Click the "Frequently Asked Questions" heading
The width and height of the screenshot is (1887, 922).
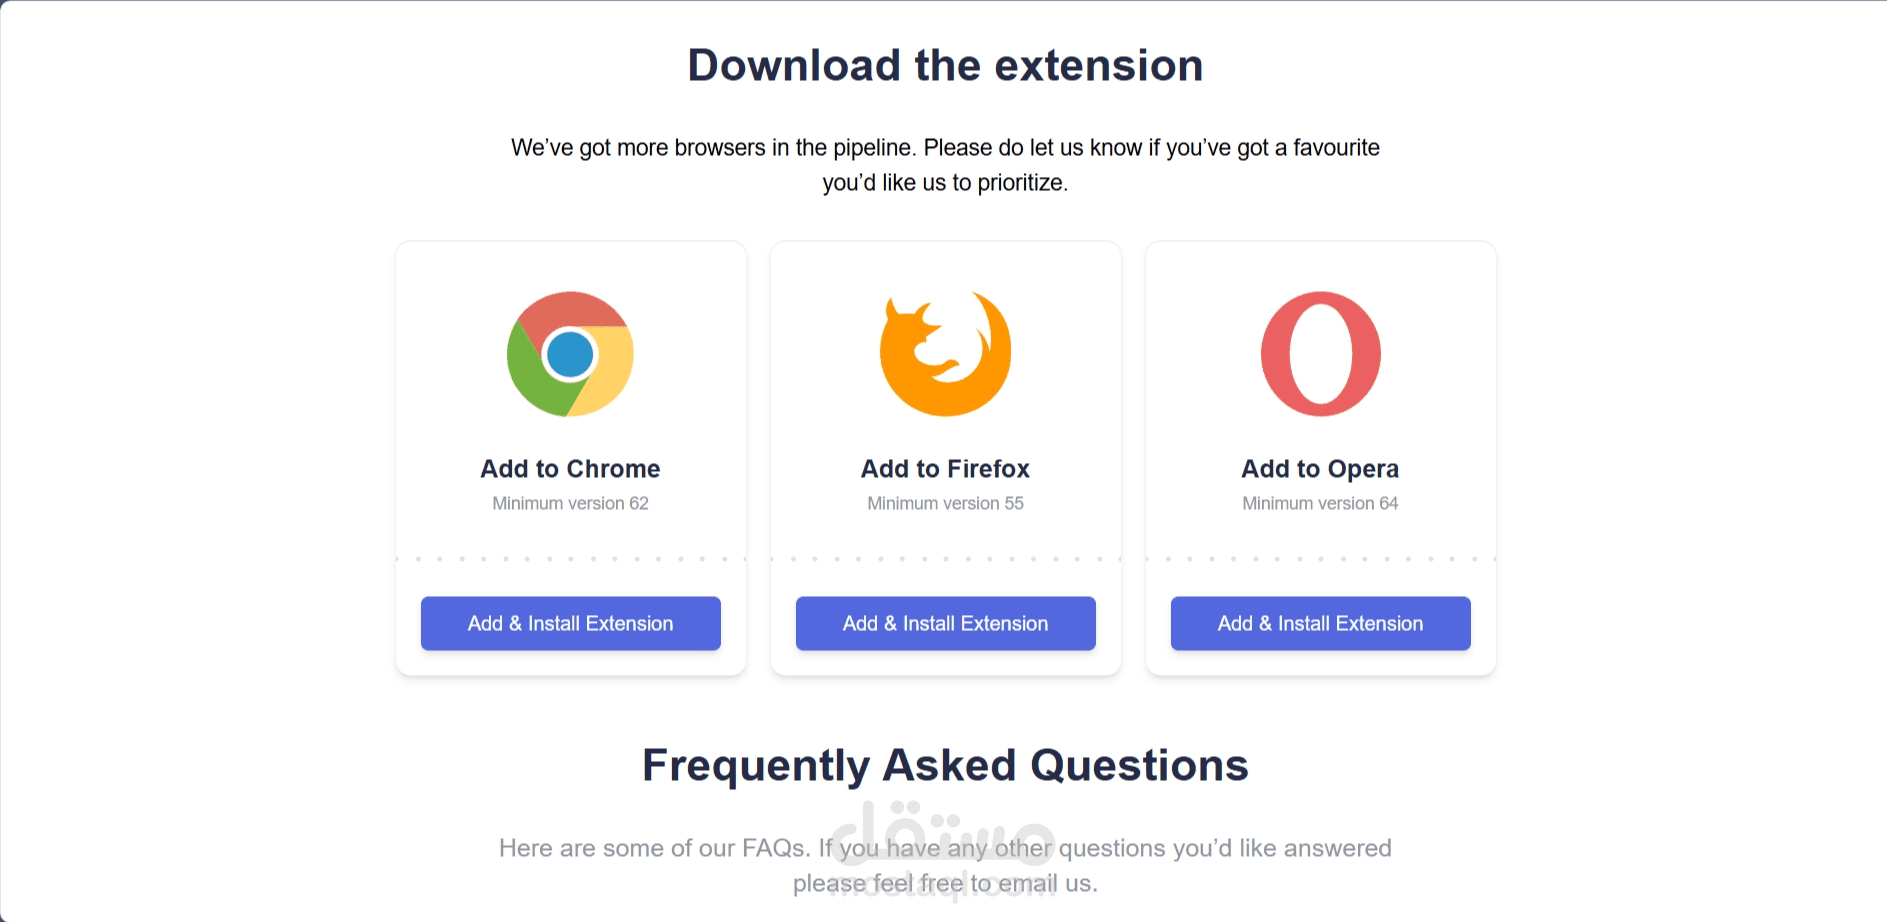[x=945, y=766]
